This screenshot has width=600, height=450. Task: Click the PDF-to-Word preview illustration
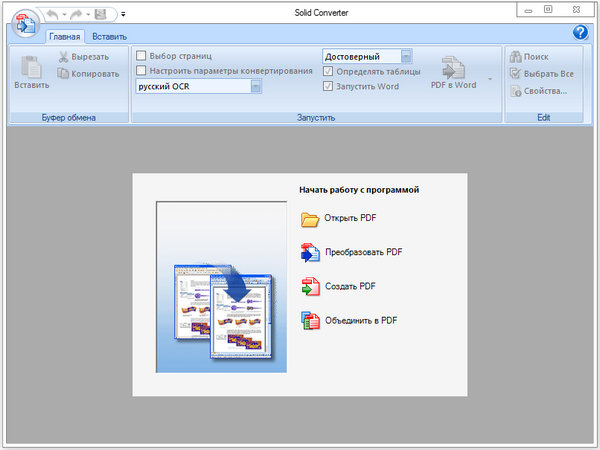tap(222, 287)
